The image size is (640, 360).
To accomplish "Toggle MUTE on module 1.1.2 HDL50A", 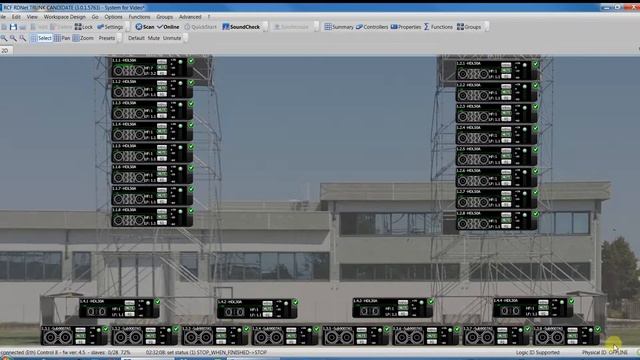I will click(162, 89).
